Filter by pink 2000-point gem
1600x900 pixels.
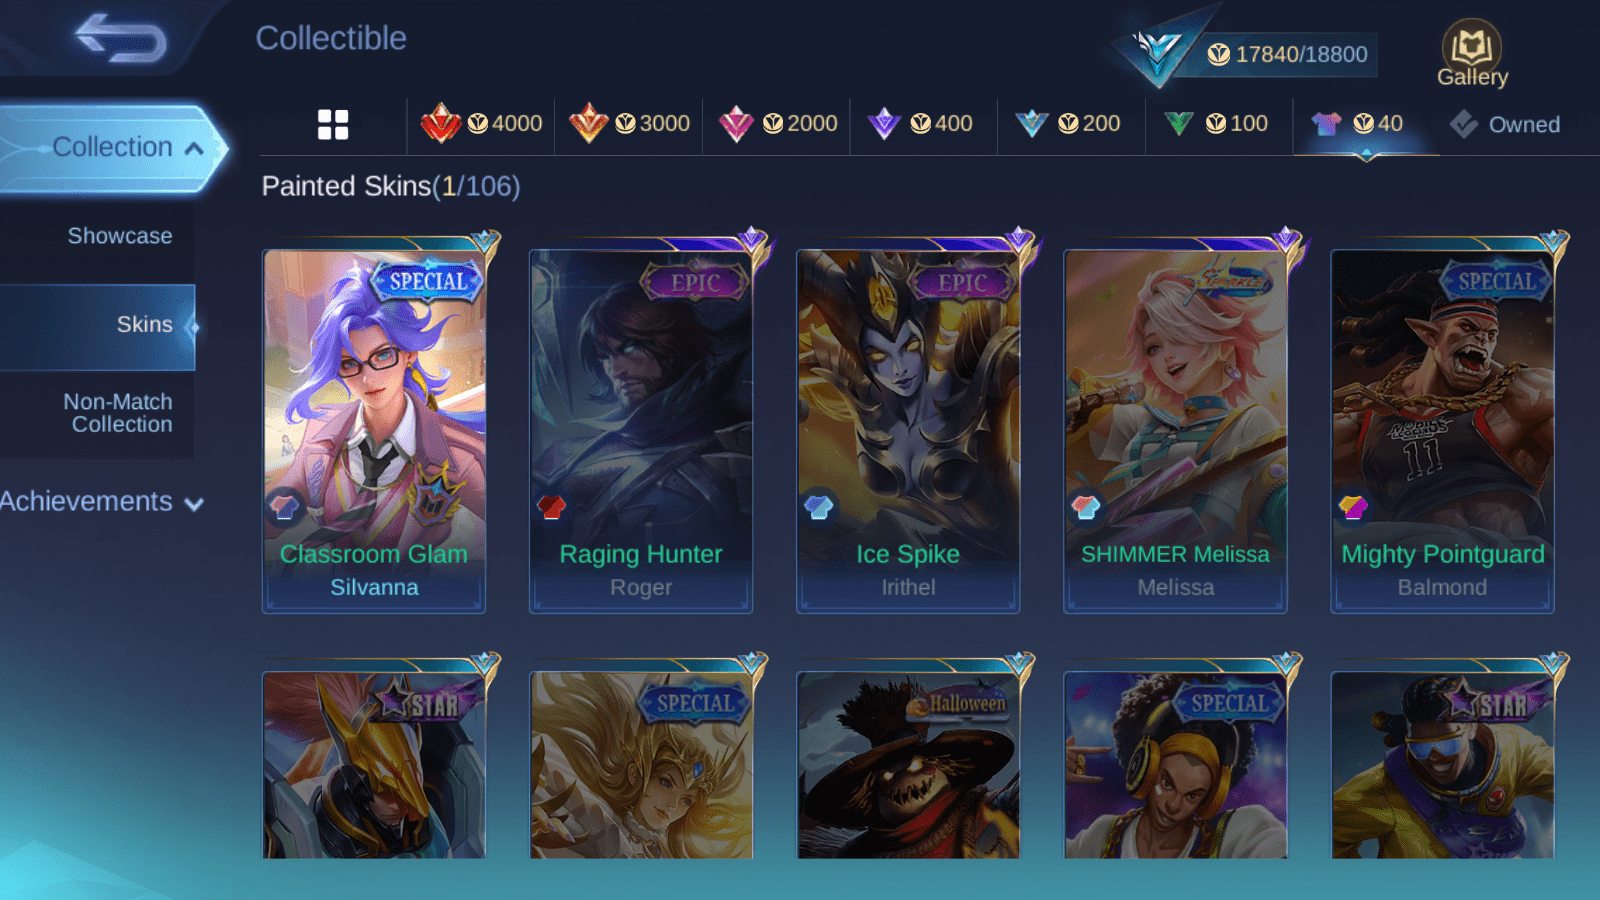(777, 124)
